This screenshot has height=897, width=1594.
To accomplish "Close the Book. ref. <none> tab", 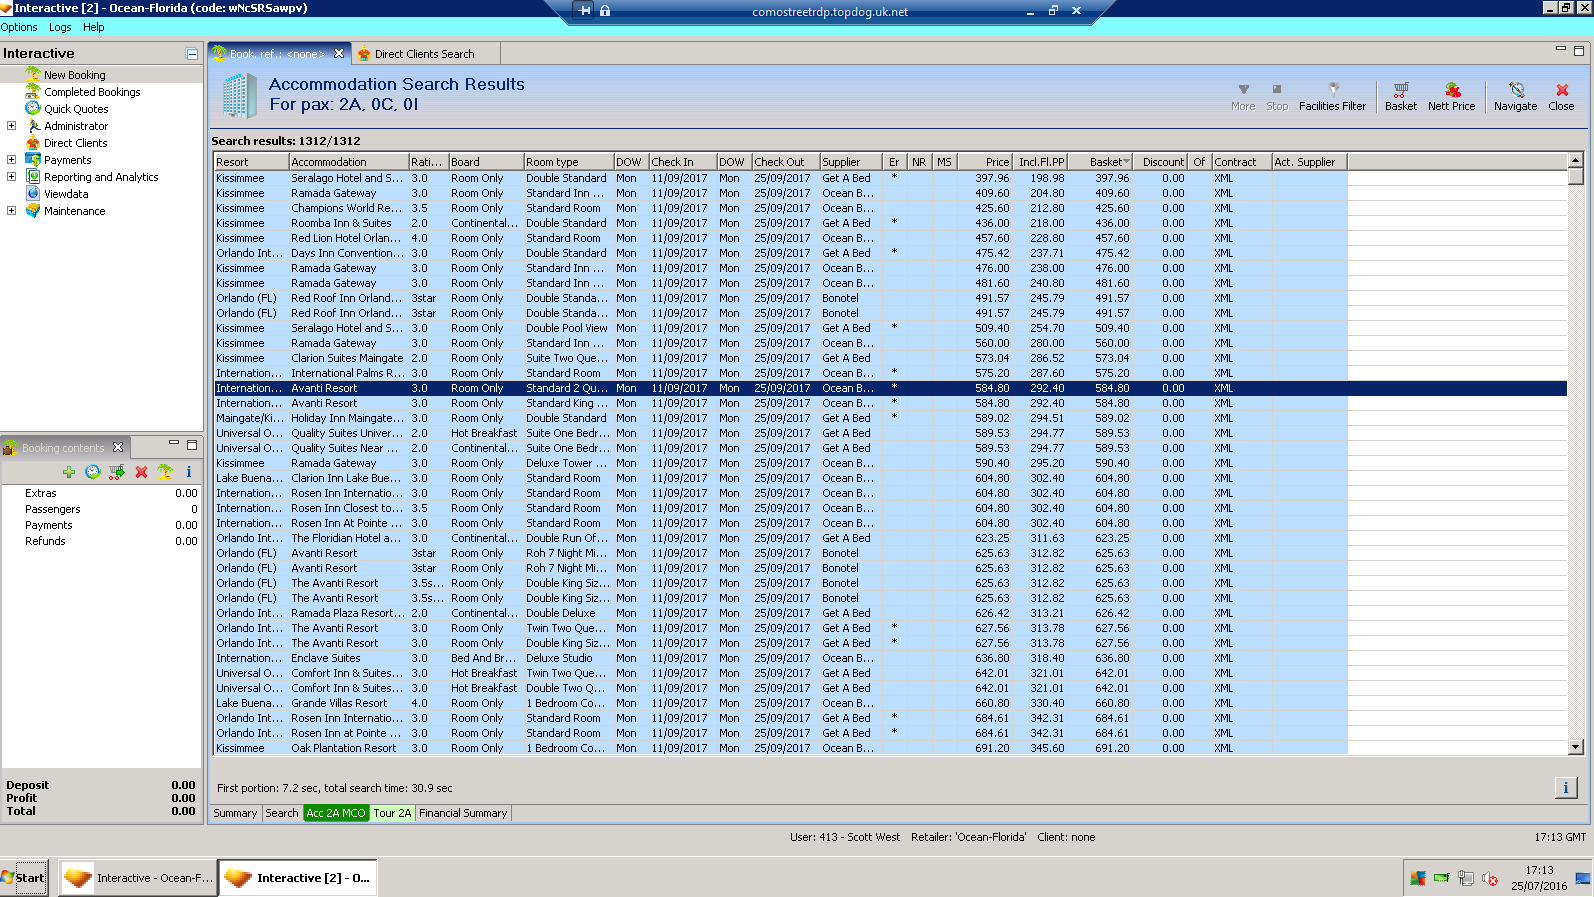I will coord(339,54).
